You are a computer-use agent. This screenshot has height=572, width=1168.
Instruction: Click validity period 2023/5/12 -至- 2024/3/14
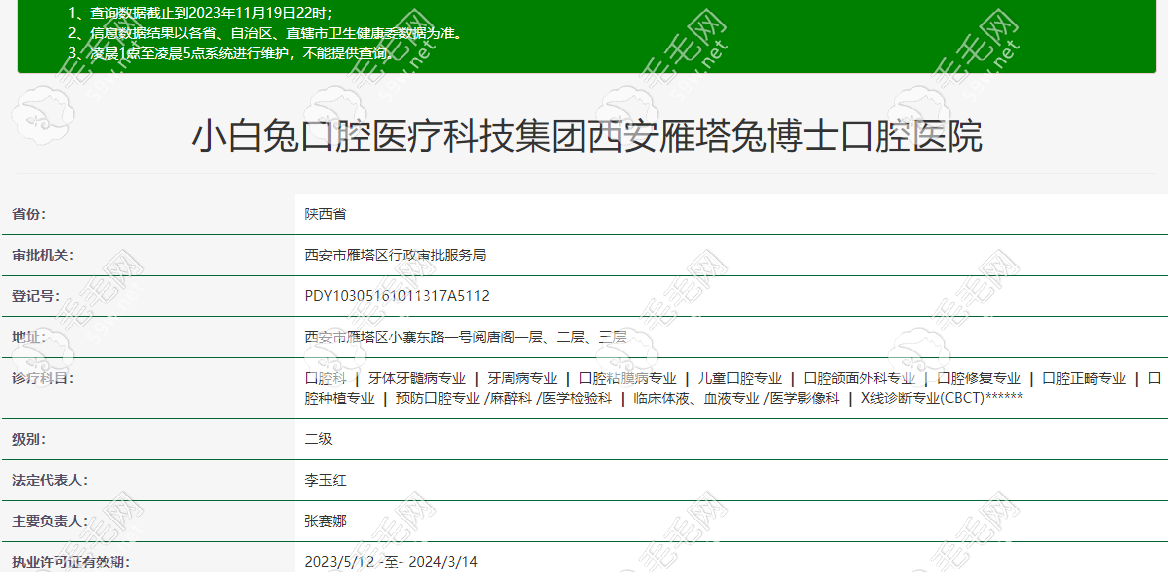tap(391, 562)
